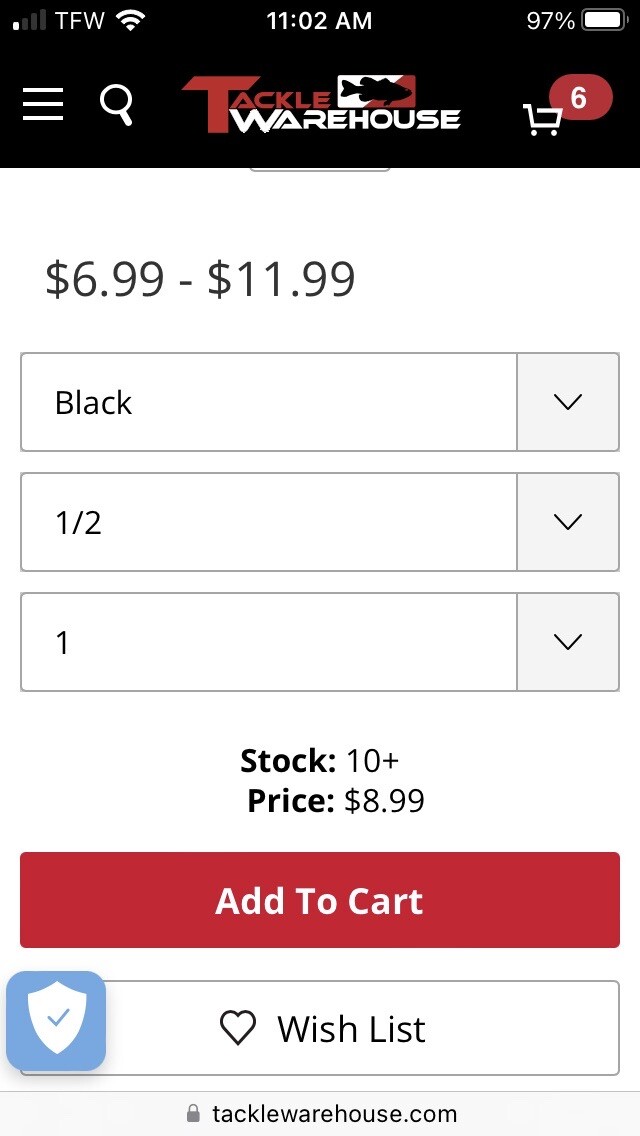The width and height of the screenshot is (640, 1136).
Task: Tap the Wi-Fi status icon
Action: pos(130,21)
